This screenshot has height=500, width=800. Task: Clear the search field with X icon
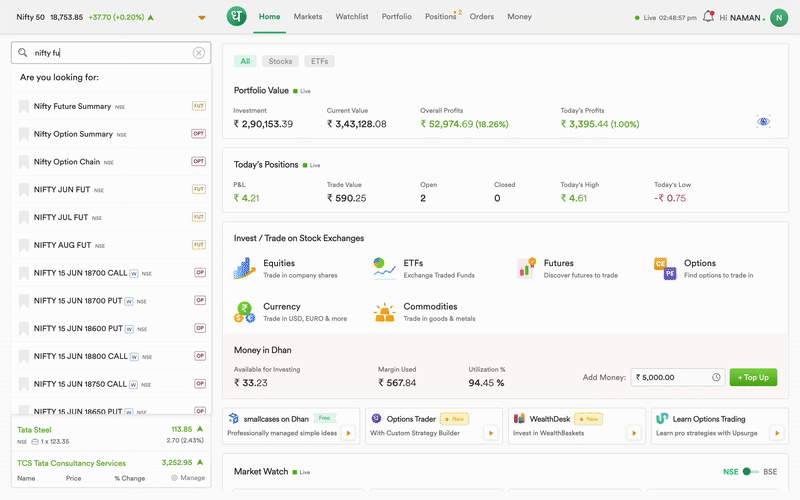tap(199, 53)
